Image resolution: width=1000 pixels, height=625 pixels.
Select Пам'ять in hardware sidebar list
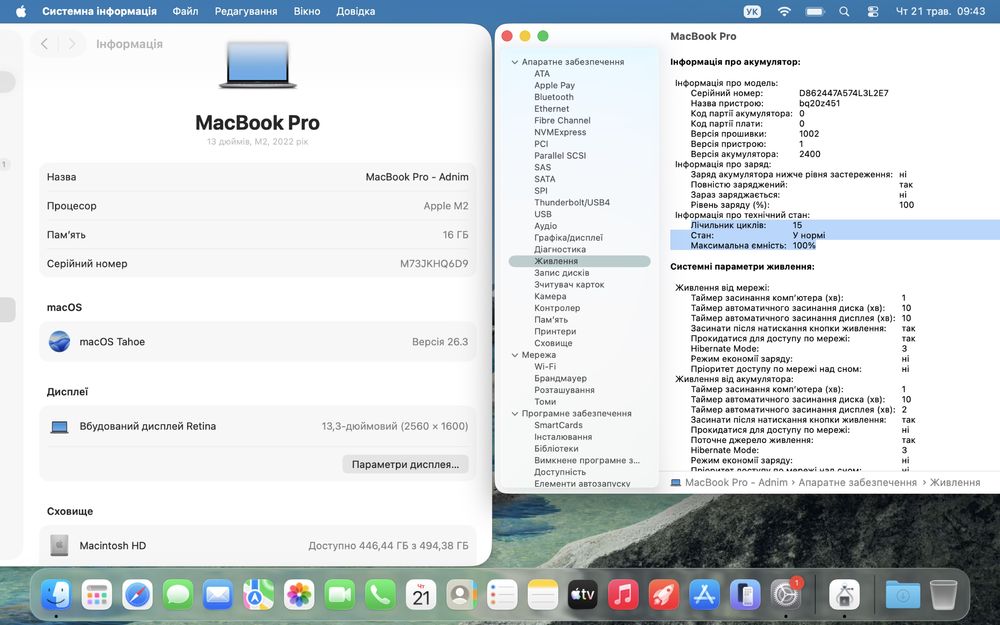[550, 320]
